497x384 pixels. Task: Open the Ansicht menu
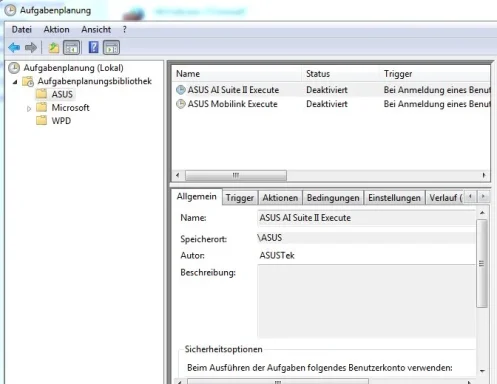point(96,29)
